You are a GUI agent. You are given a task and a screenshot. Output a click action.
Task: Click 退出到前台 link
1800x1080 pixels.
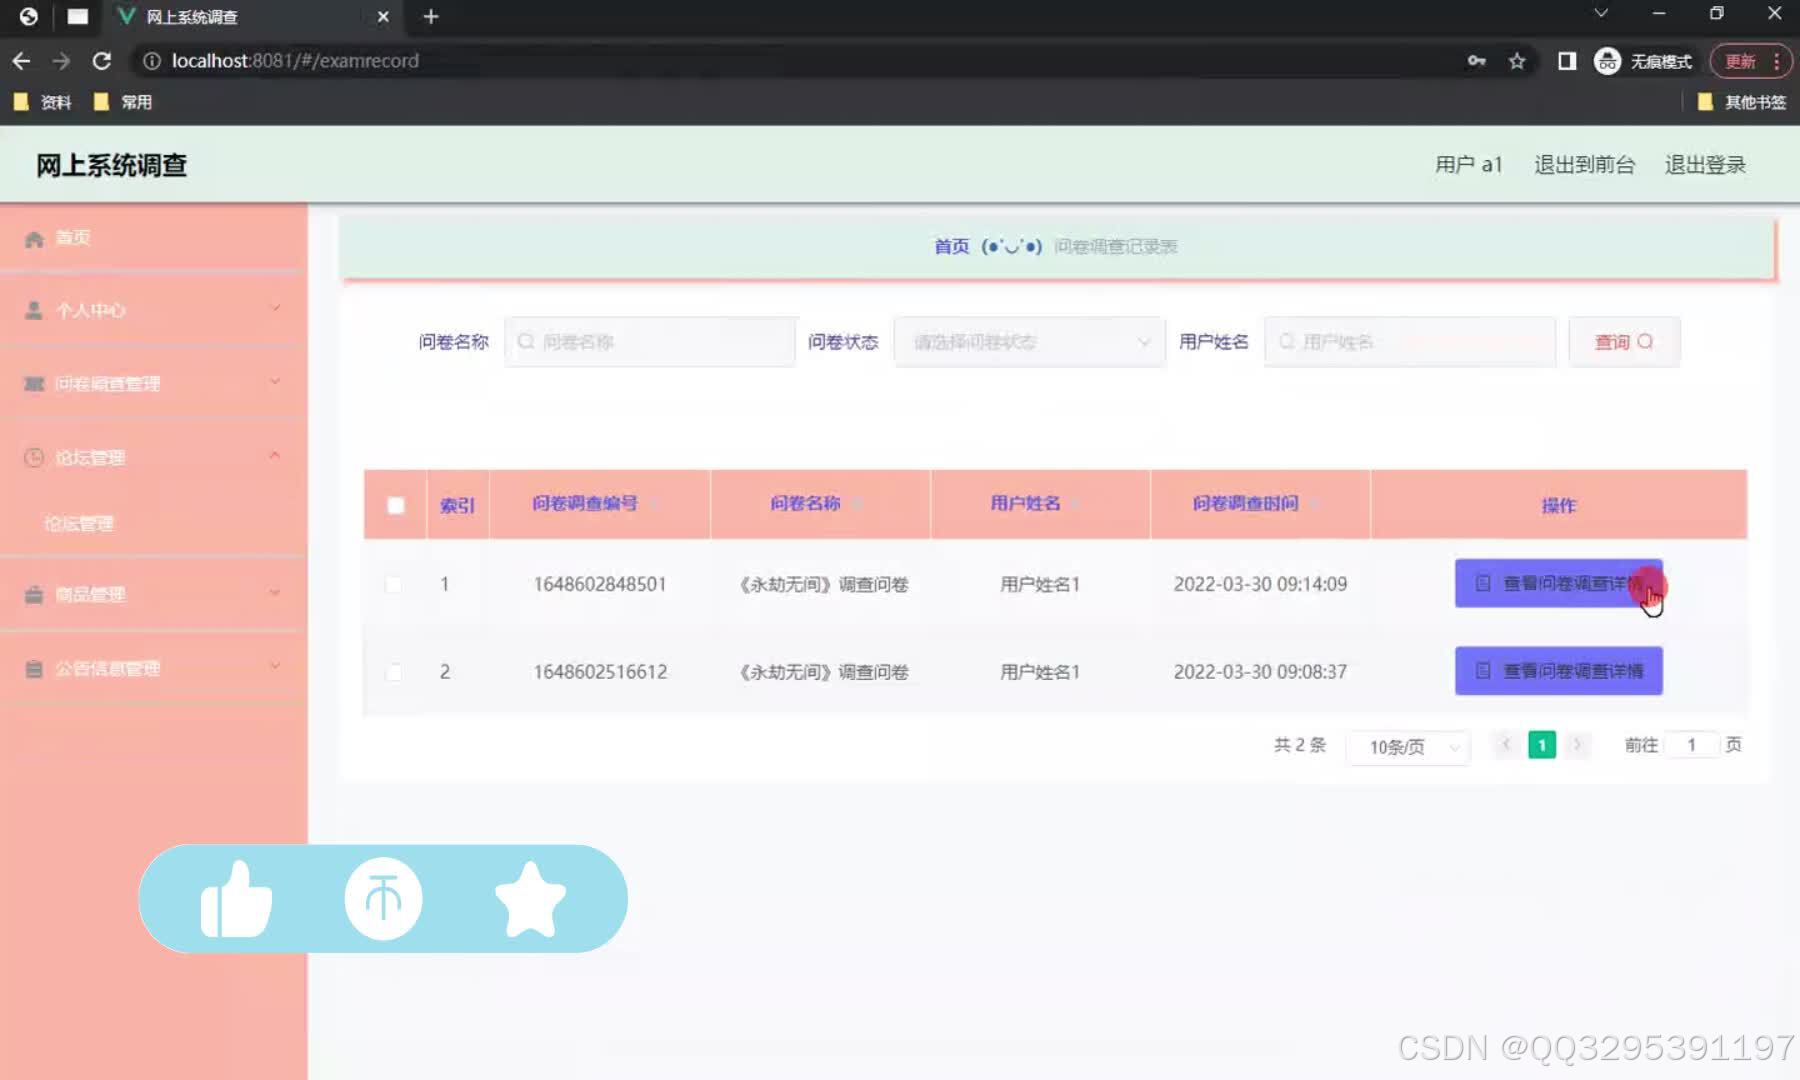[x=1584, y=165]
